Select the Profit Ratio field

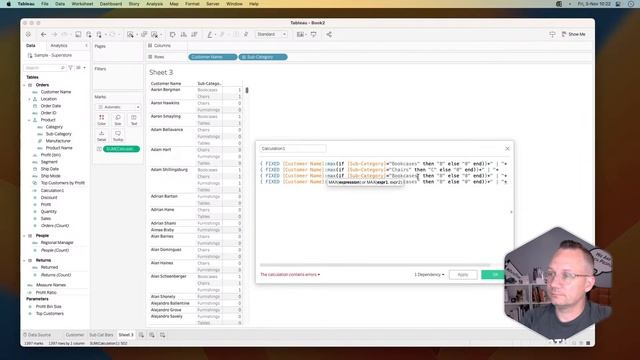coord(46,293)
